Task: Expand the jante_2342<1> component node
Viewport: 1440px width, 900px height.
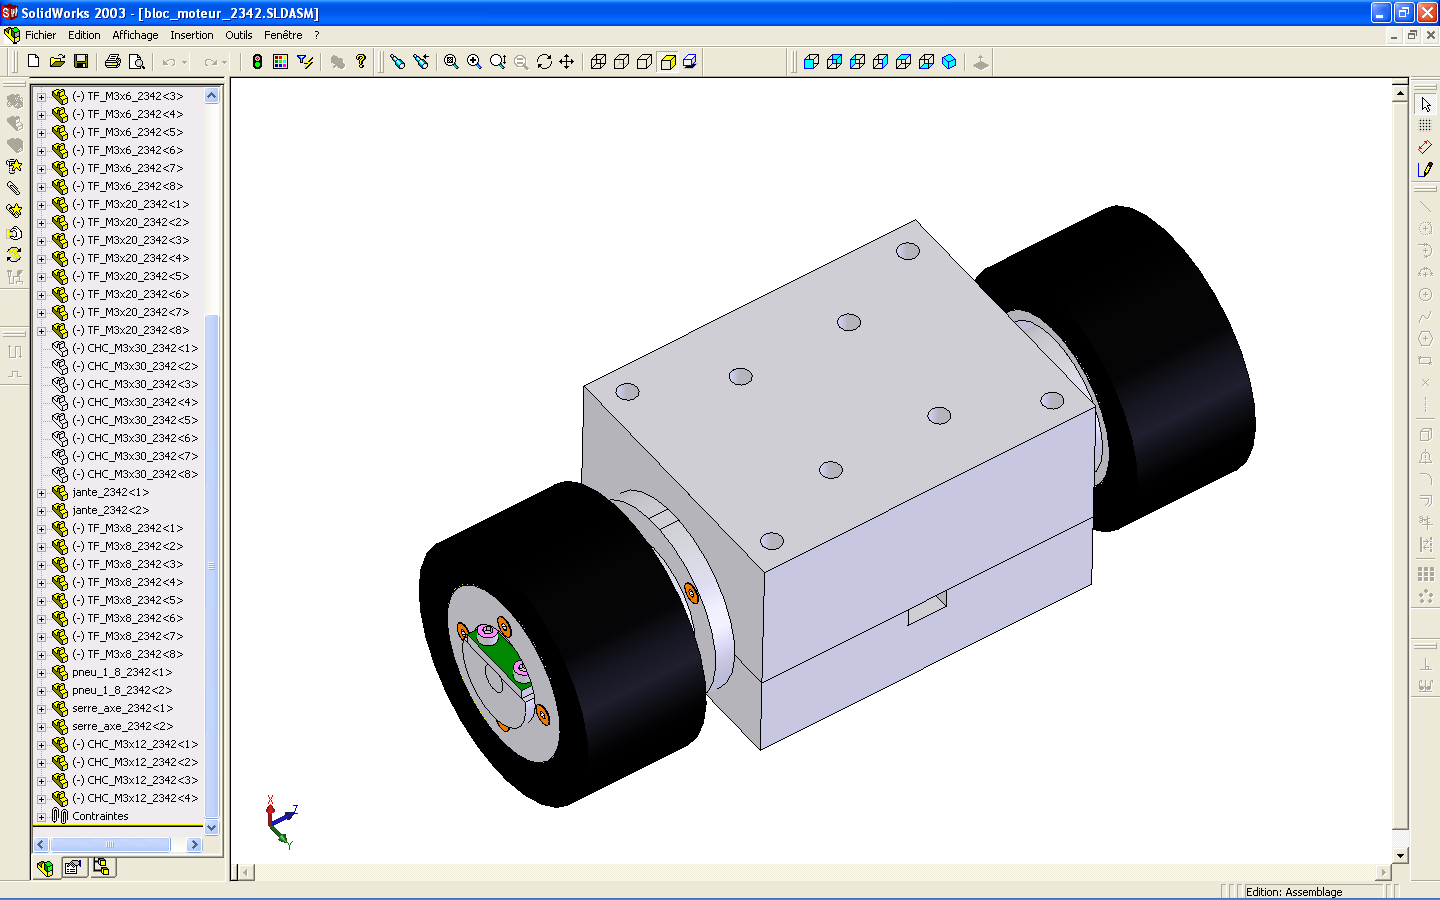Action: (42, 493)
